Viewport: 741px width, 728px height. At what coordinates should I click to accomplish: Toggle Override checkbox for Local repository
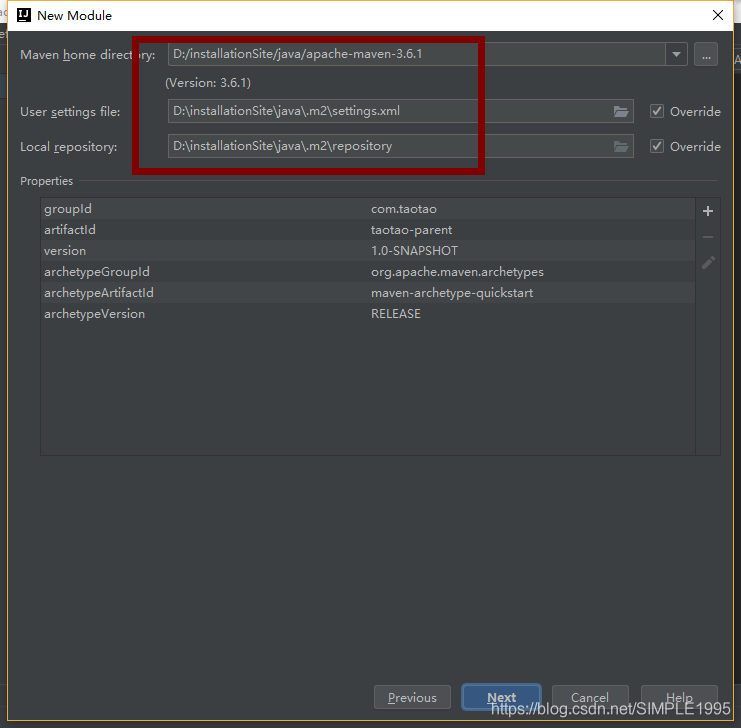click(657, 147)
